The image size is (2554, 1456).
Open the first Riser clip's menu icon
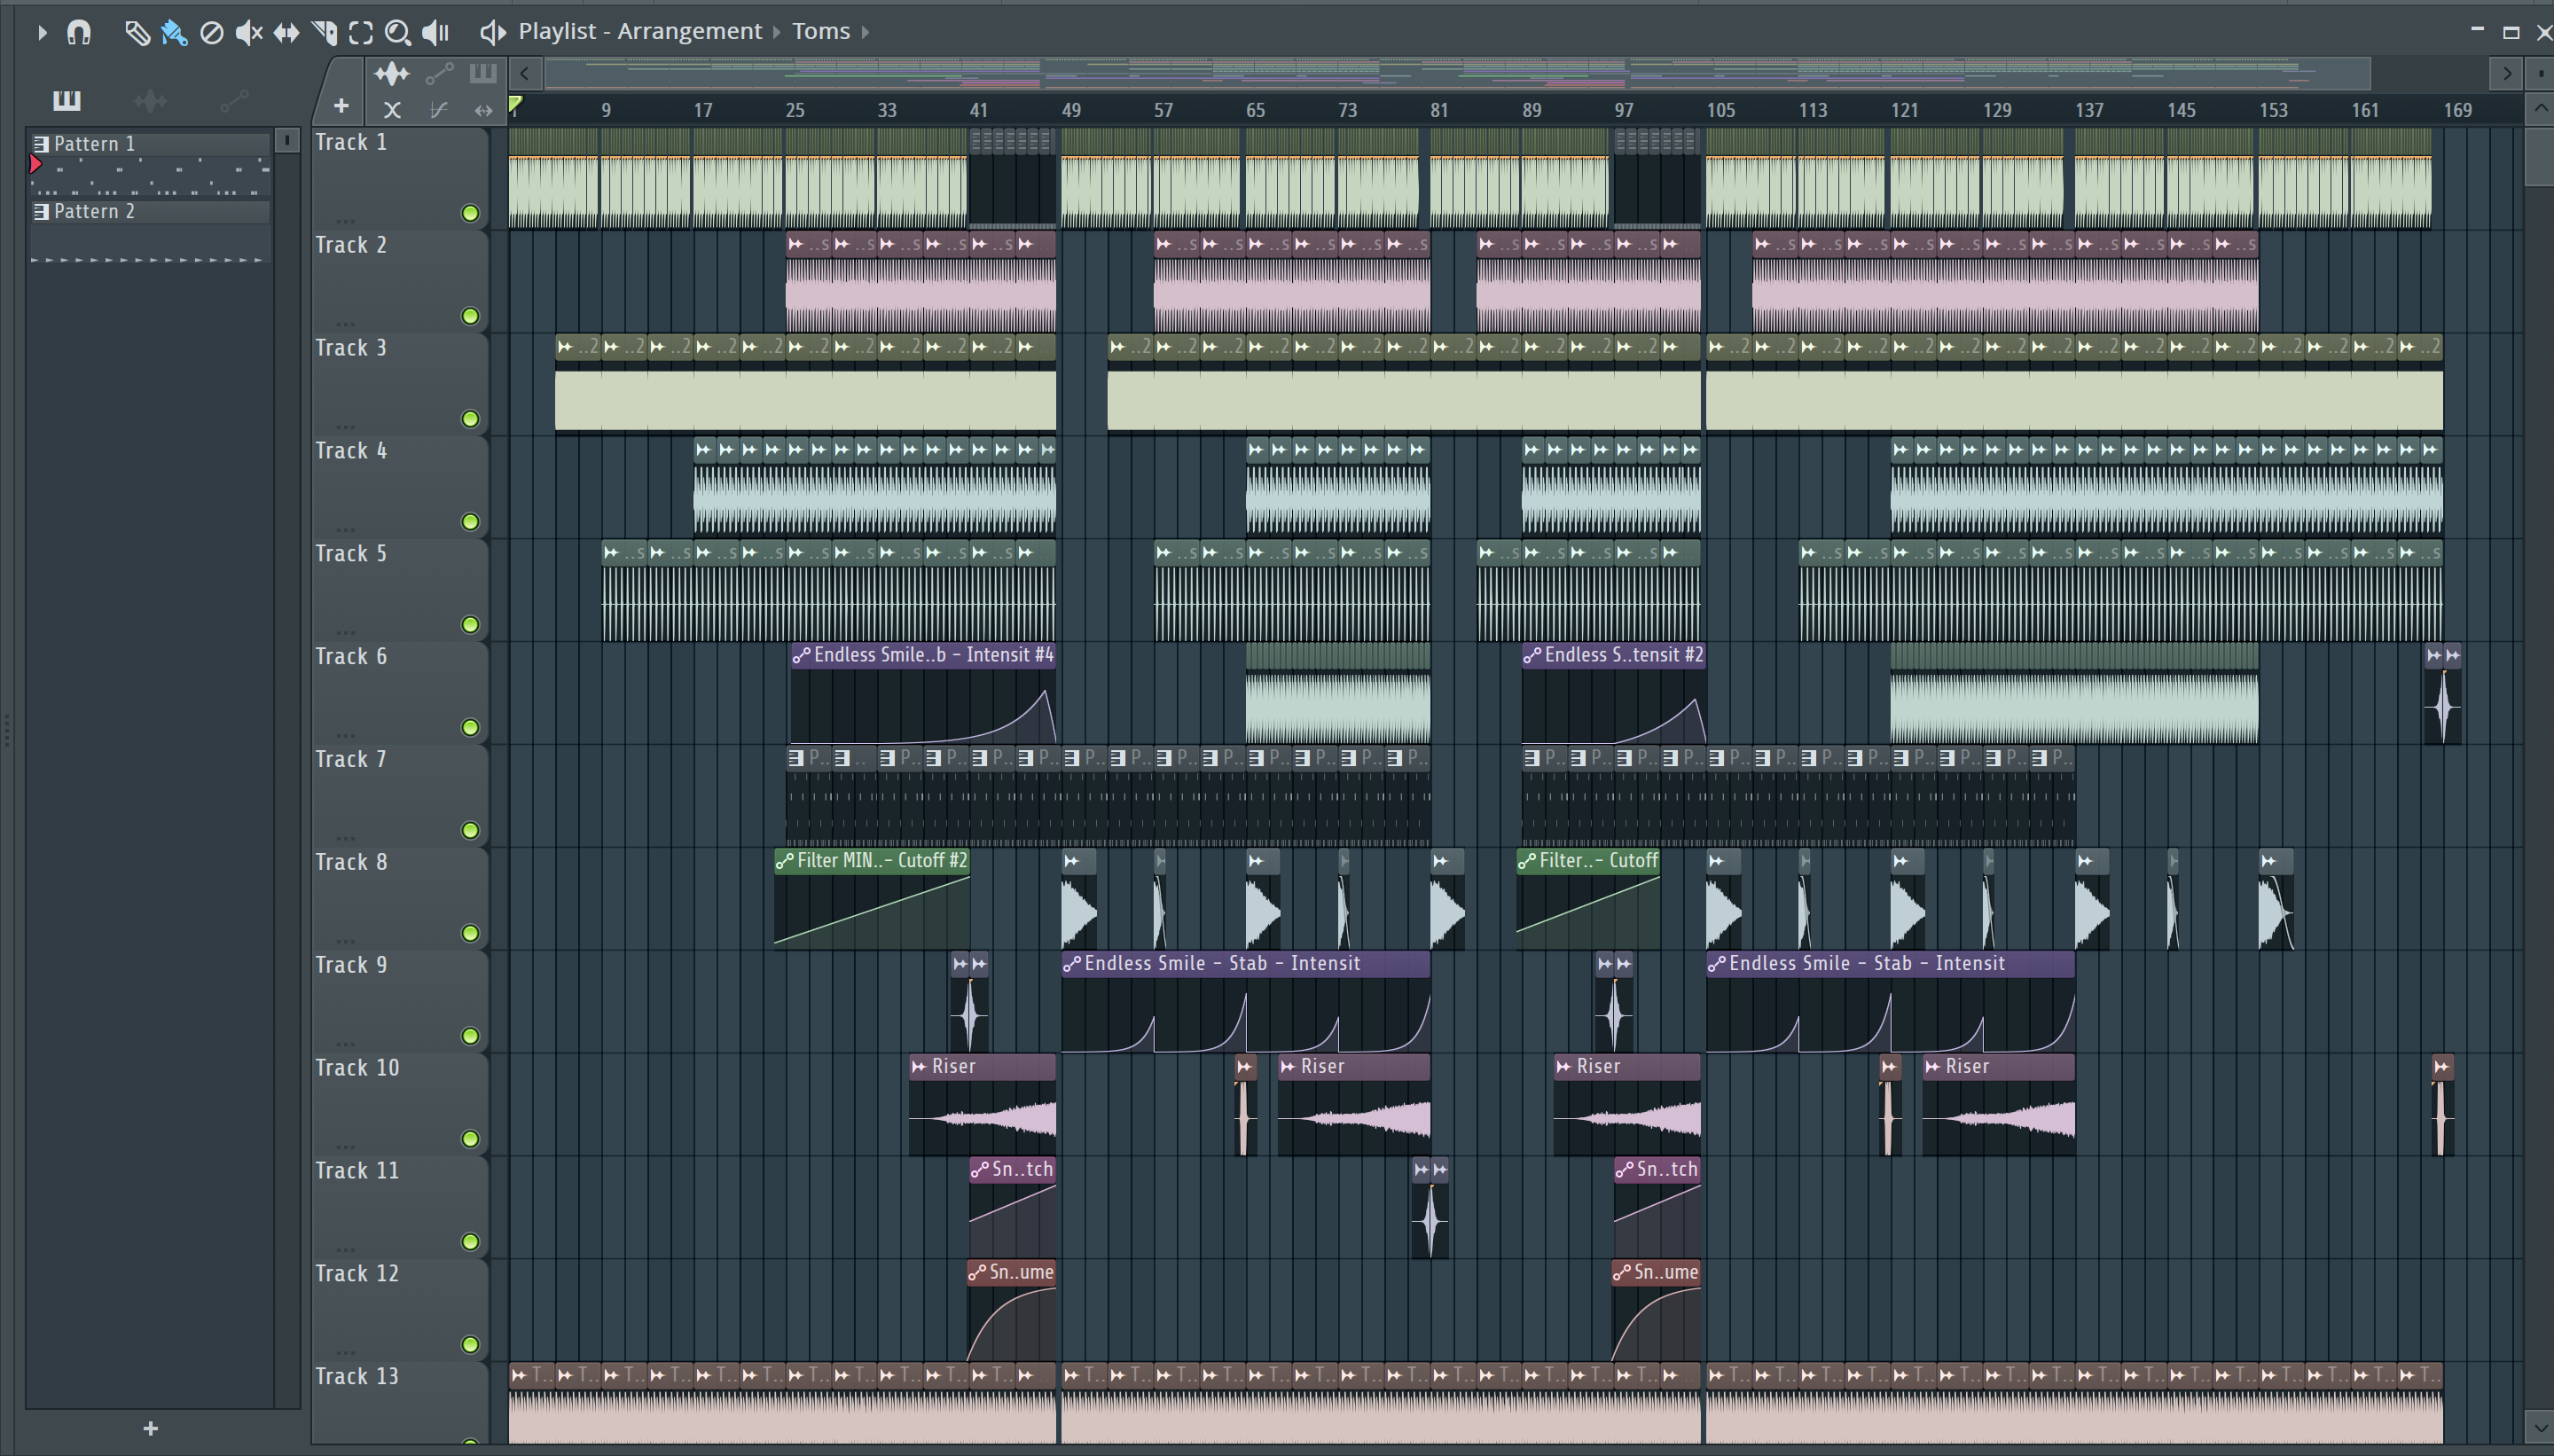coord(919,1067)
